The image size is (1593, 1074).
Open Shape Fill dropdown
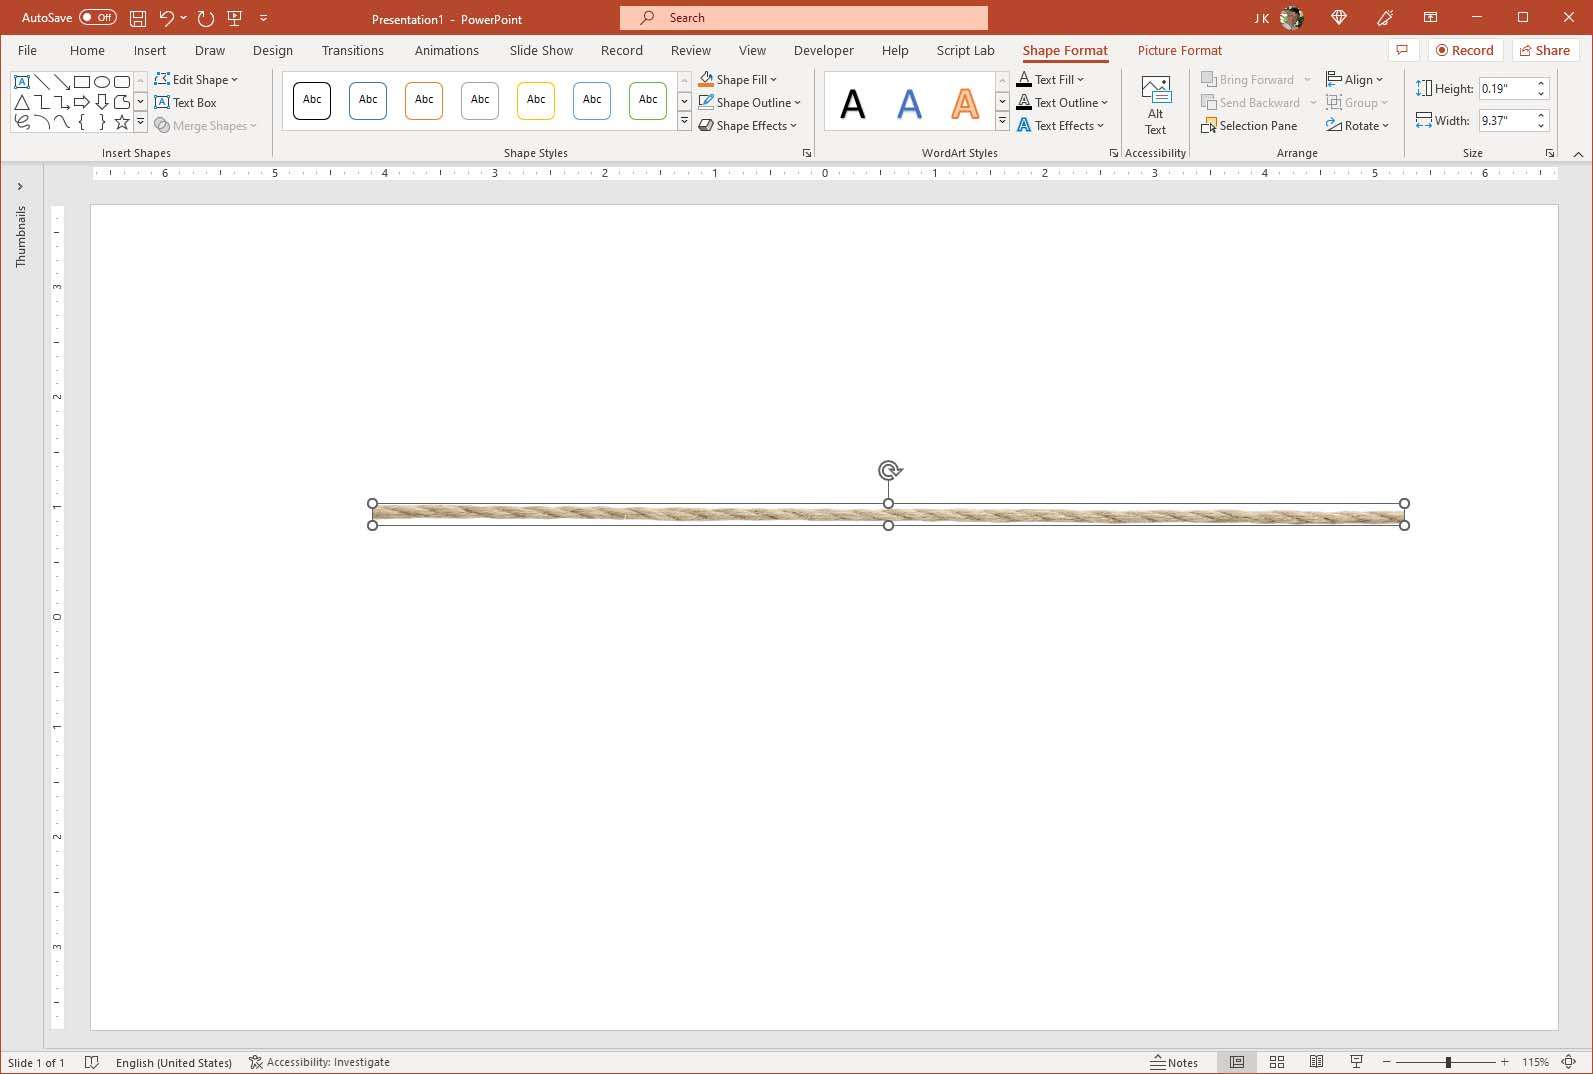(738, 80)
